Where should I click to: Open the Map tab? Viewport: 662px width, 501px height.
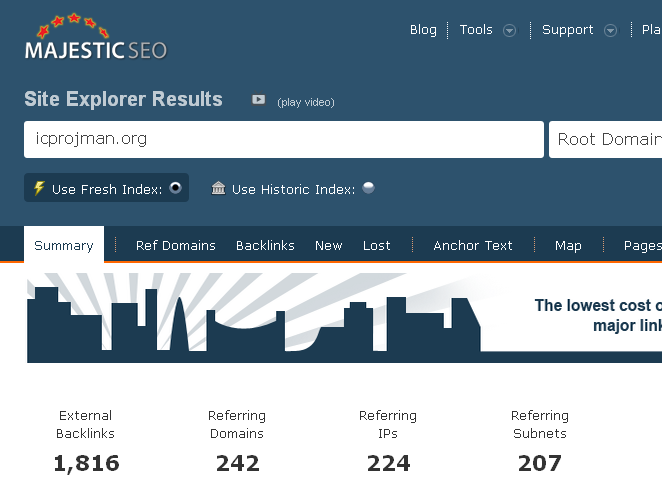568,245
